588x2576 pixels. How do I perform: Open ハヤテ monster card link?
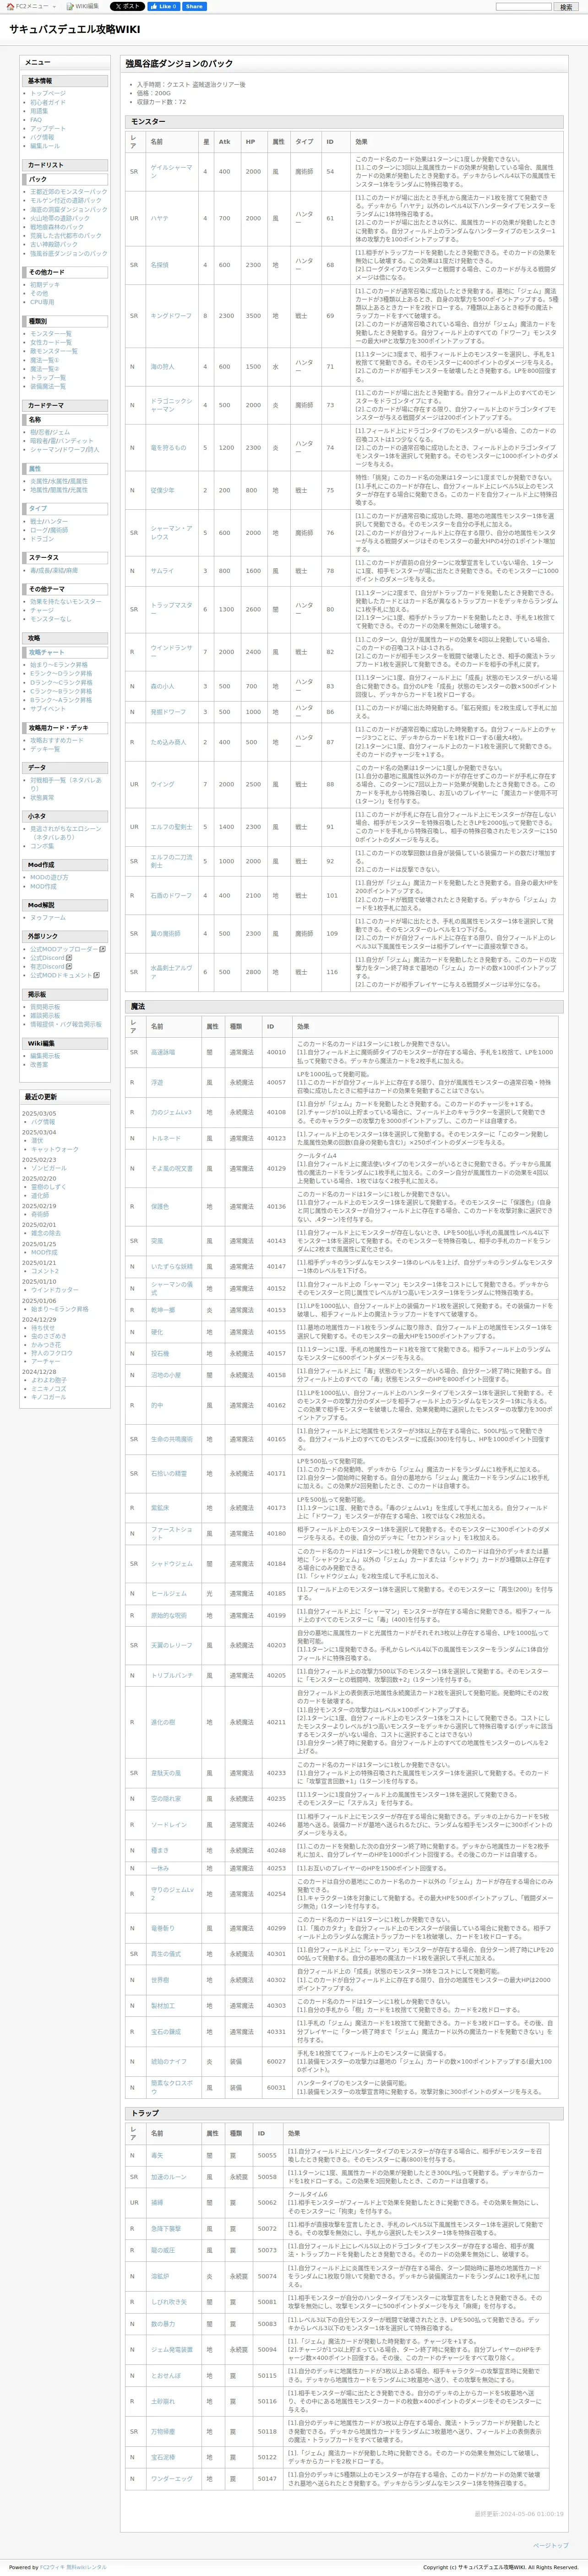point(159,218)
